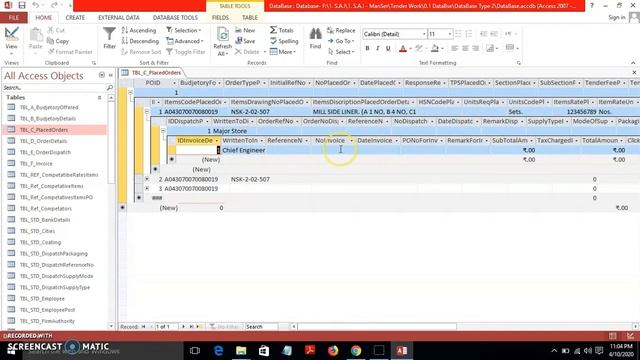This screenshot has width=640, height=360.
Task: Open the Advanced filter dropdown
Action: [x=184, y=41]
